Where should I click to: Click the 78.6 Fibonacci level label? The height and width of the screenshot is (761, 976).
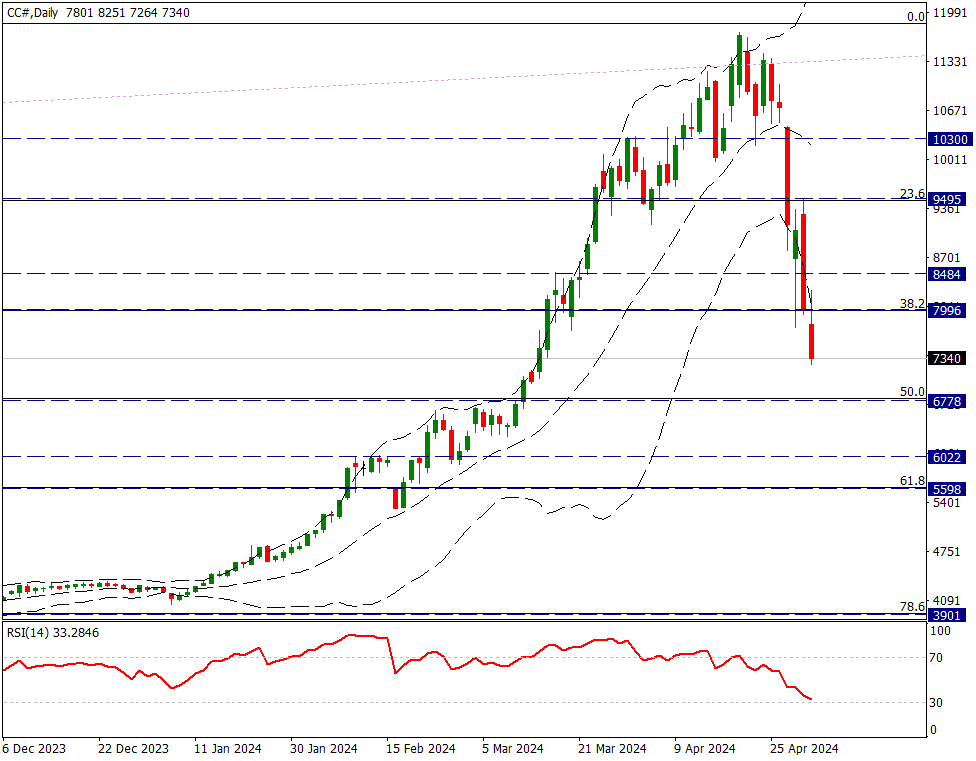tap(911, 607)
